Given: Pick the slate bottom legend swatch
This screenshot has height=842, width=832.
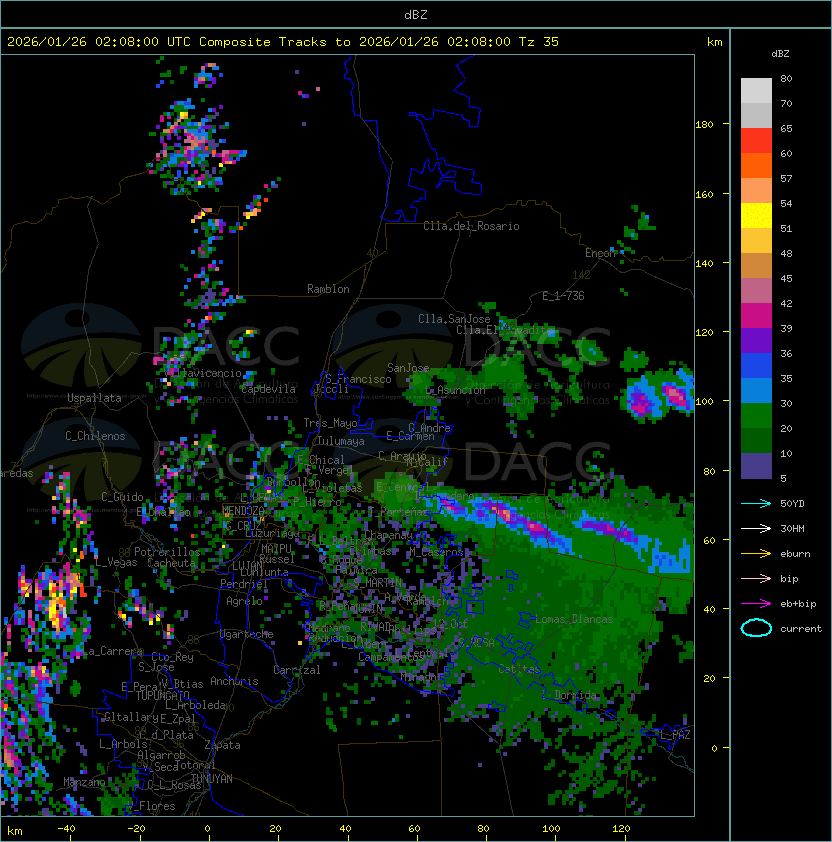Looking at the screenshot, I should pos(756,466).
